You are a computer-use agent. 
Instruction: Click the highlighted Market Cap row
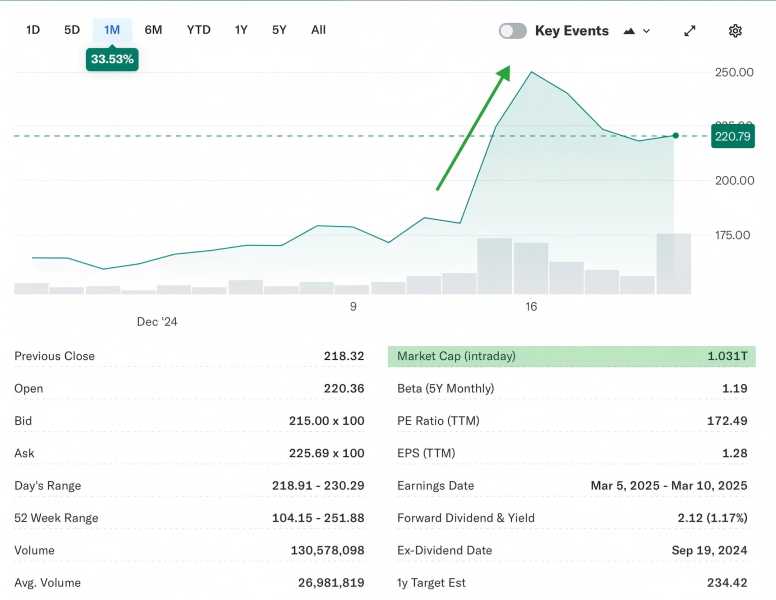571,356
